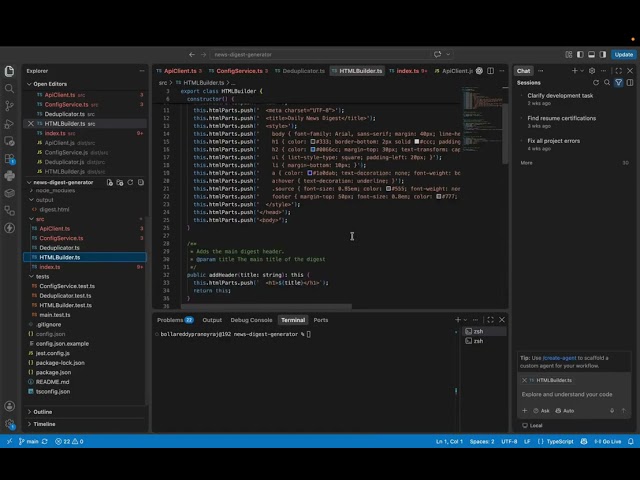Open the Explorer view in activity bar
640x480 pixels.
9,71
